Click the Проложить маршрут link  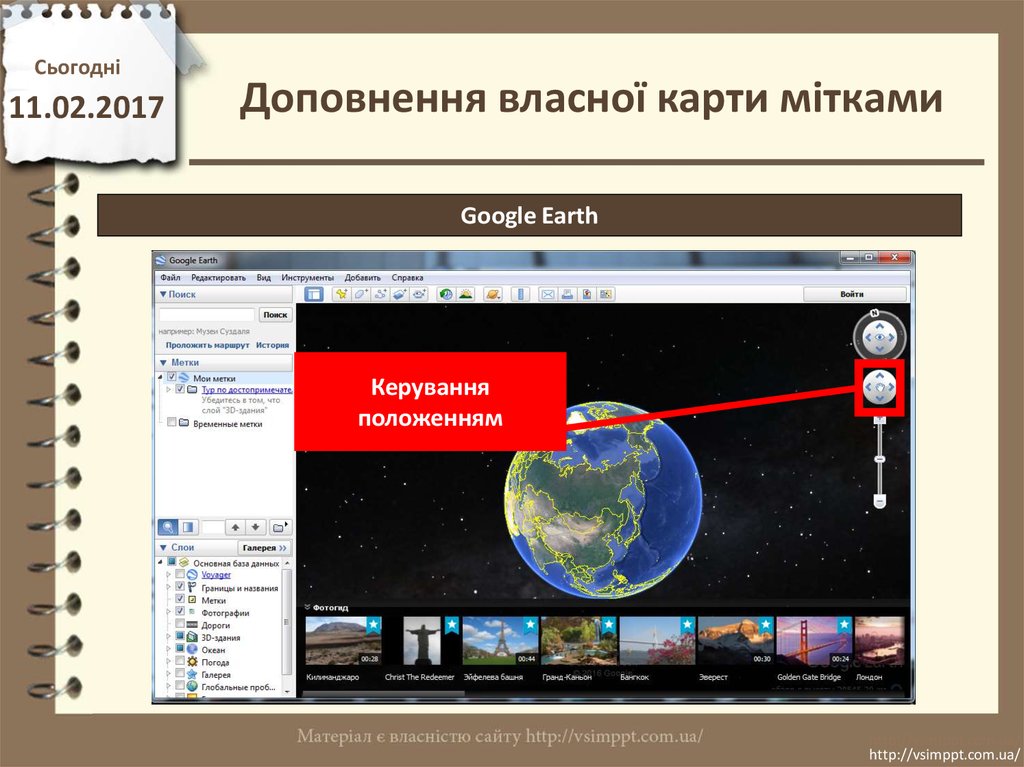coord(208,345)
